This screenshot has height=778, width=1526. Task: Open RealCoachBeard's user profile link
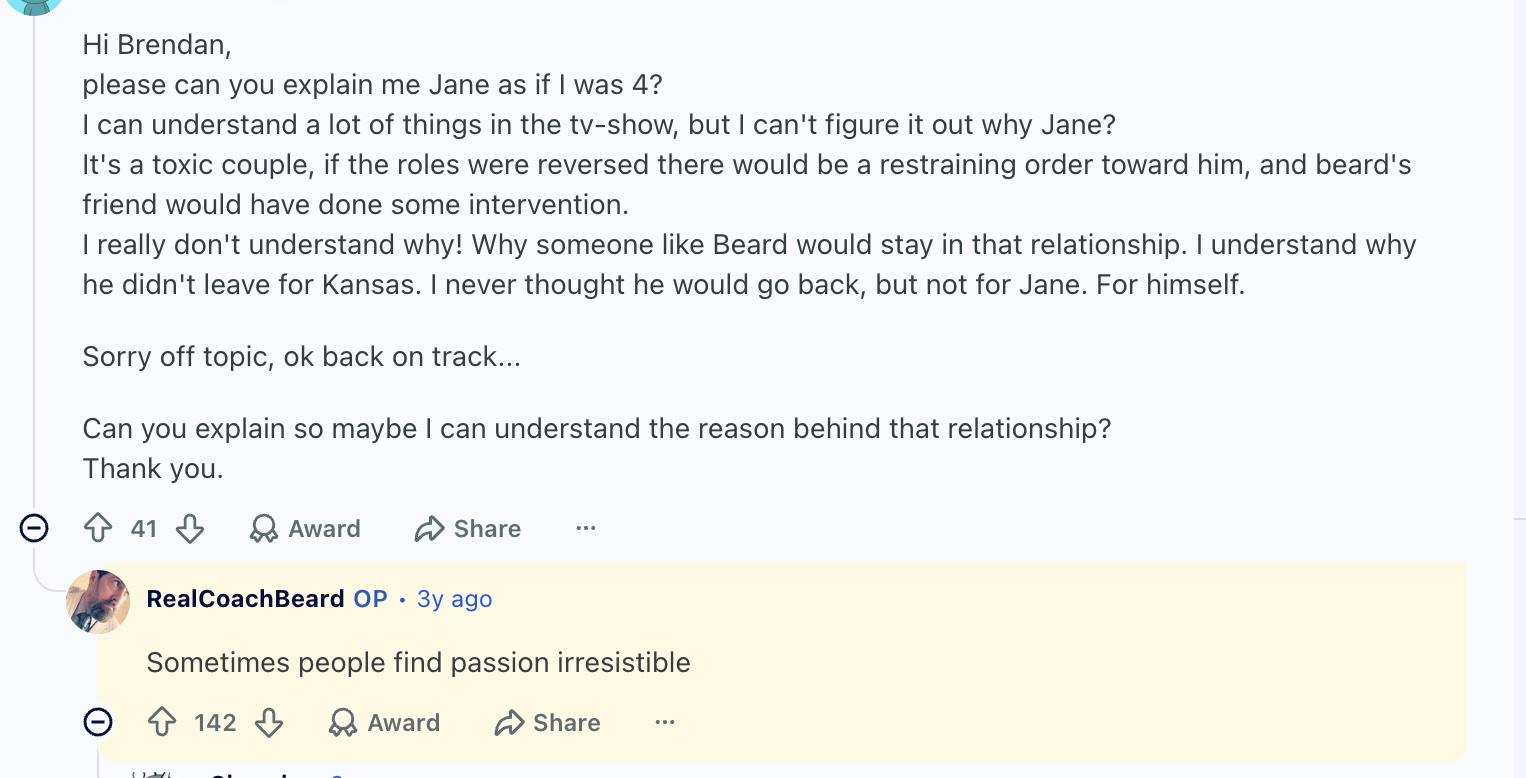point(245,599)
